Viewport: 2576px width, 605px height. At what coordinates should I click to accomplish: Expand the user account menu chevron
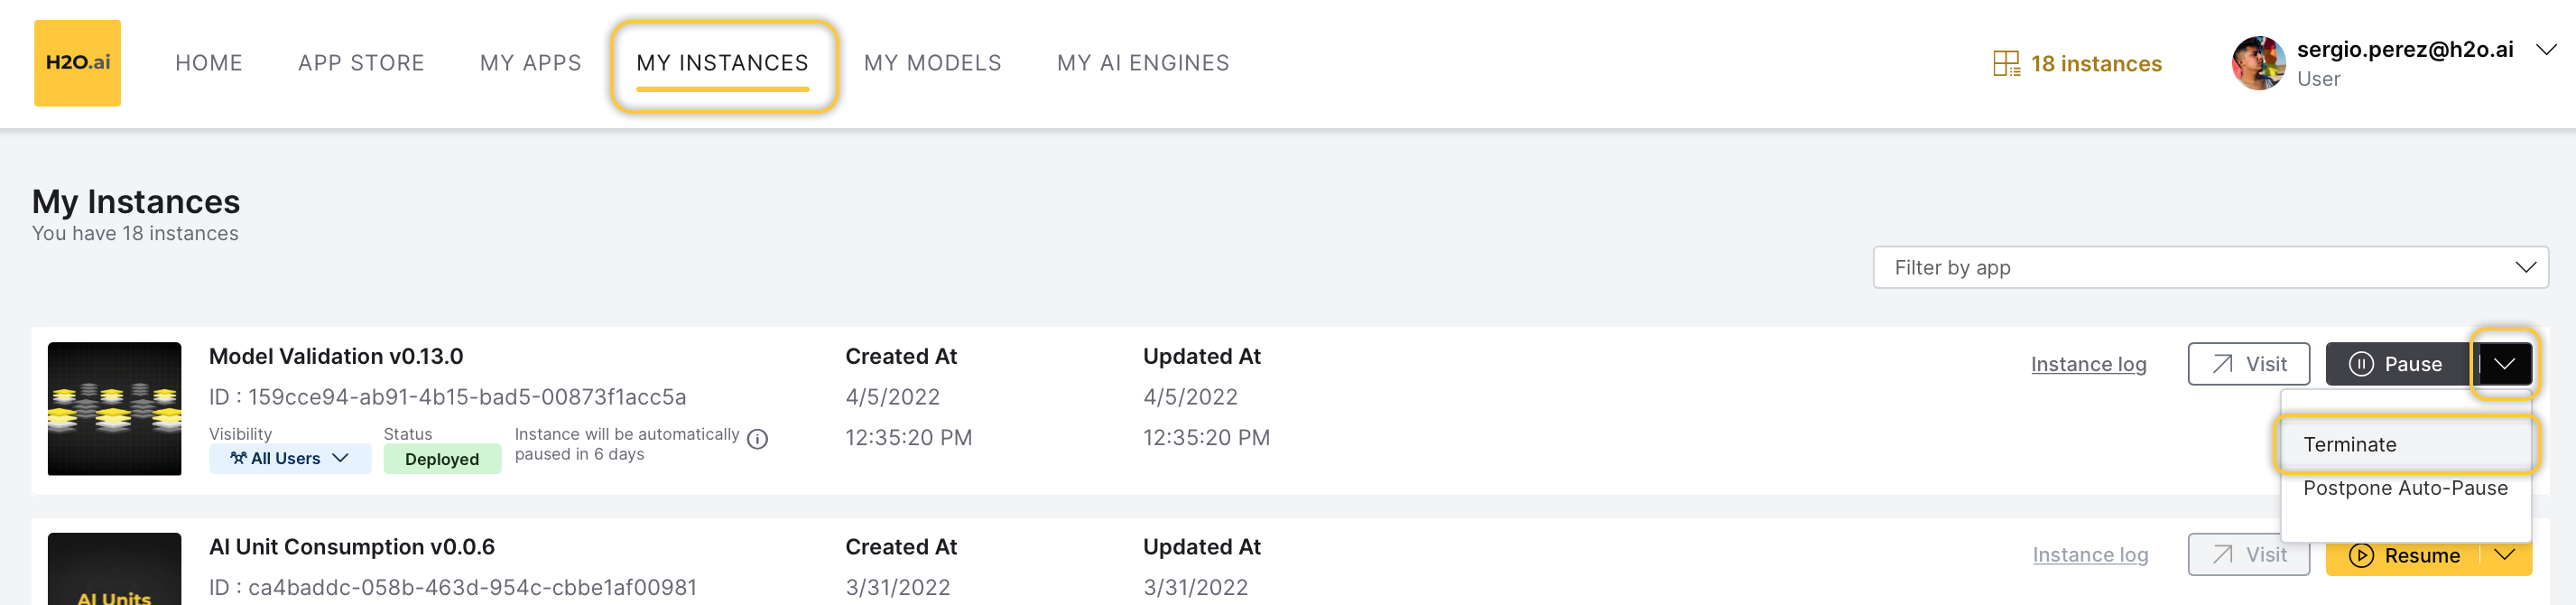(x=2545, y=50)
